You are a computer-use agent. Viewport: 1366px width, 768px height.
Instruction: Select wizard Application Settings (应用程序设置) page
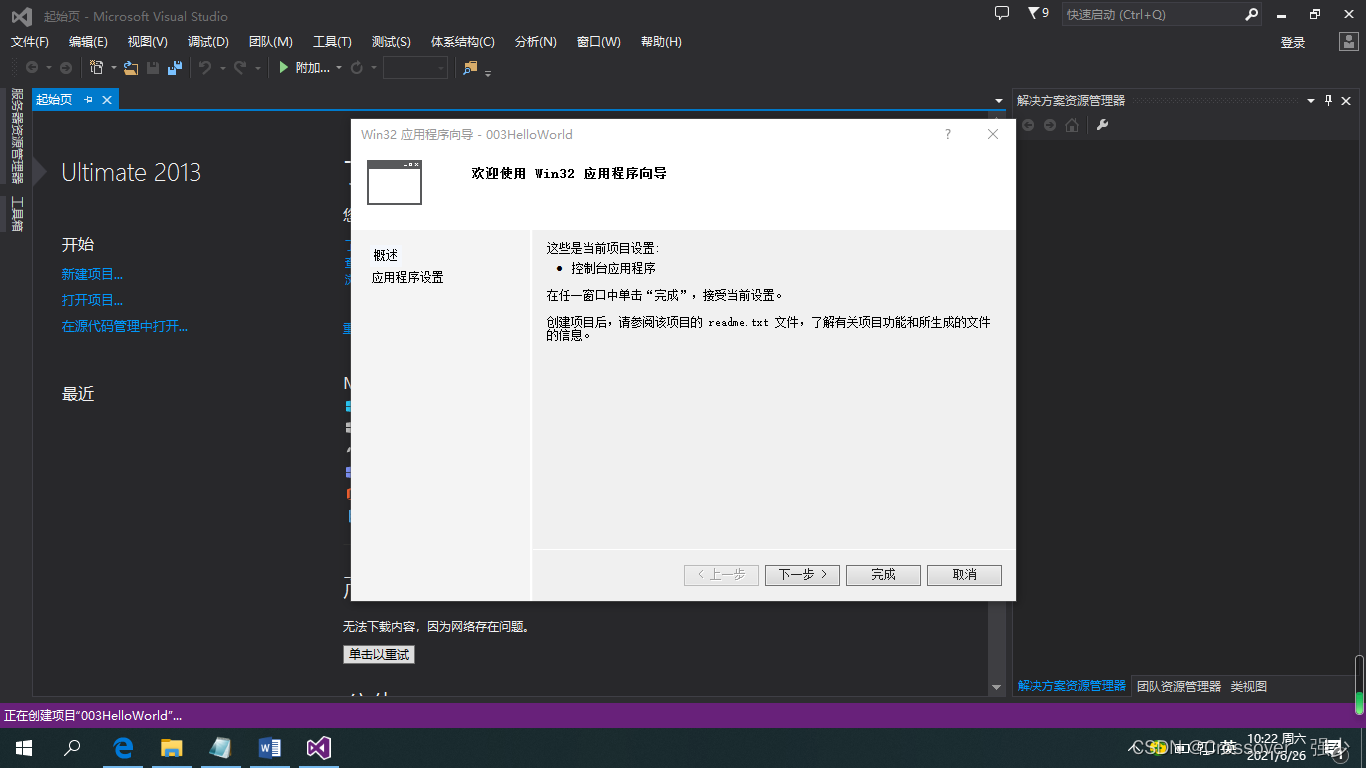pos(407,277)
